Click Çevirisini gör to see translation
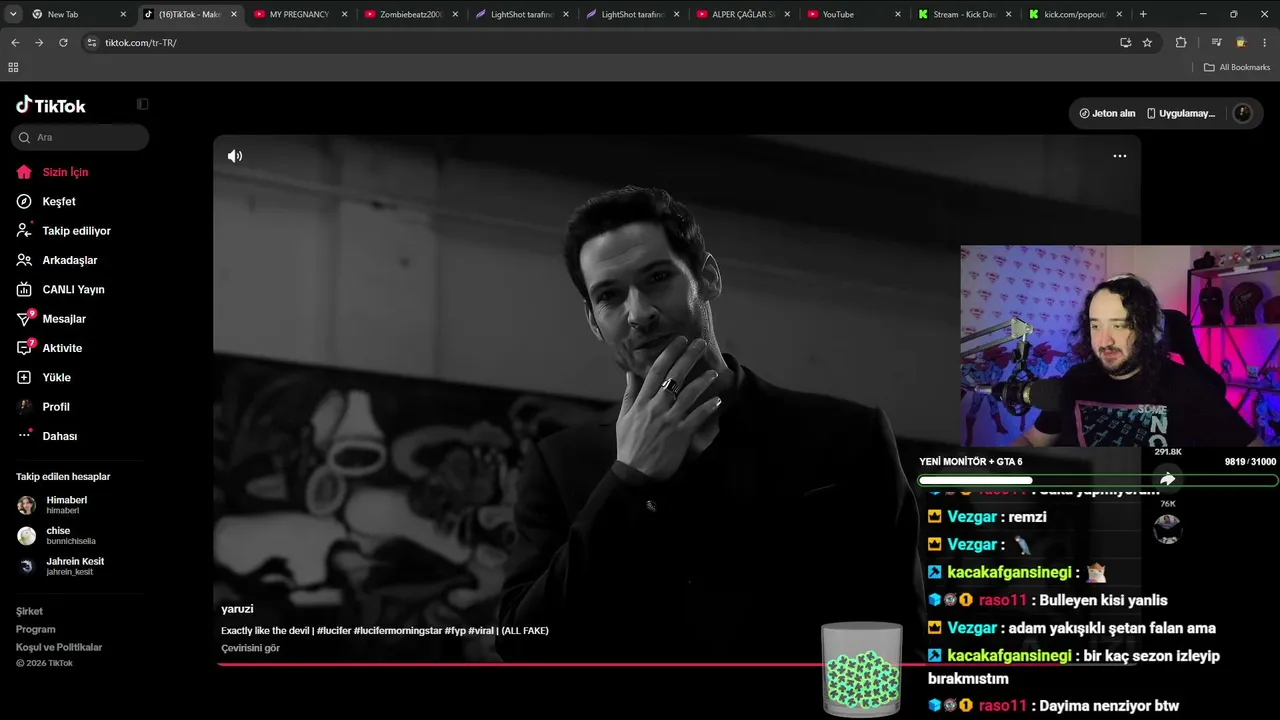The image size is (1280, 720). click(x=250, y=648)
